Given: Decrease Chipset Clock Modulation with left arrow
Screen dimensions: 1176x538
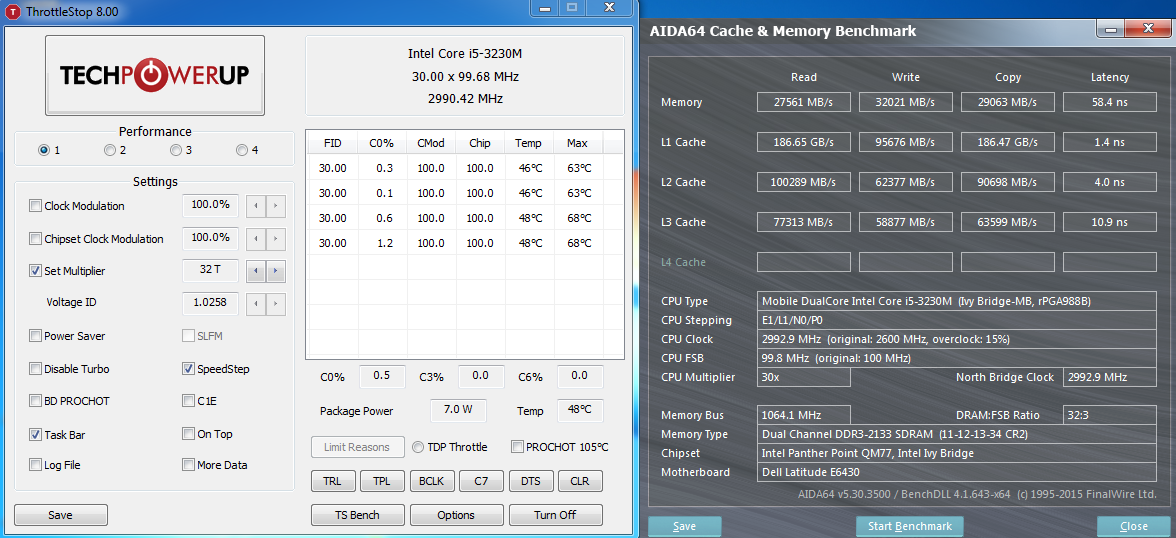Looking at the screenshot, I should pyautogui.click(x=256, y=239).
